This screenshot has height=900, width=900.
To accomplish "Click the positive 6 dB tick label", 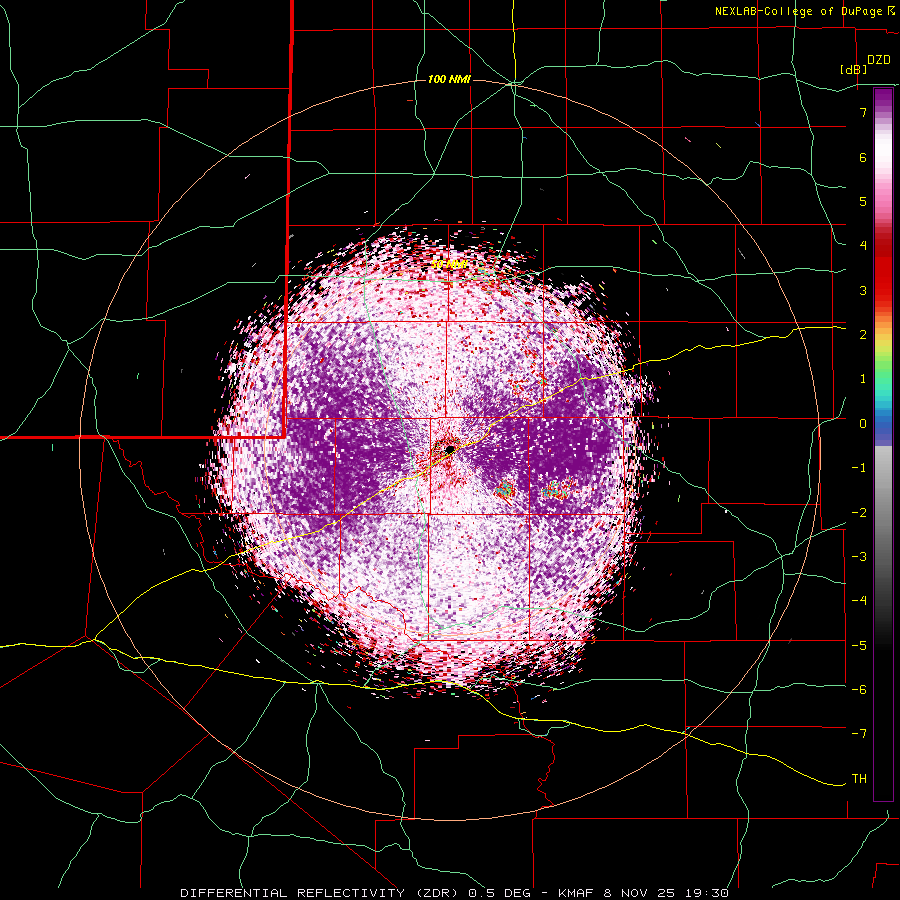I will point(863,157).
